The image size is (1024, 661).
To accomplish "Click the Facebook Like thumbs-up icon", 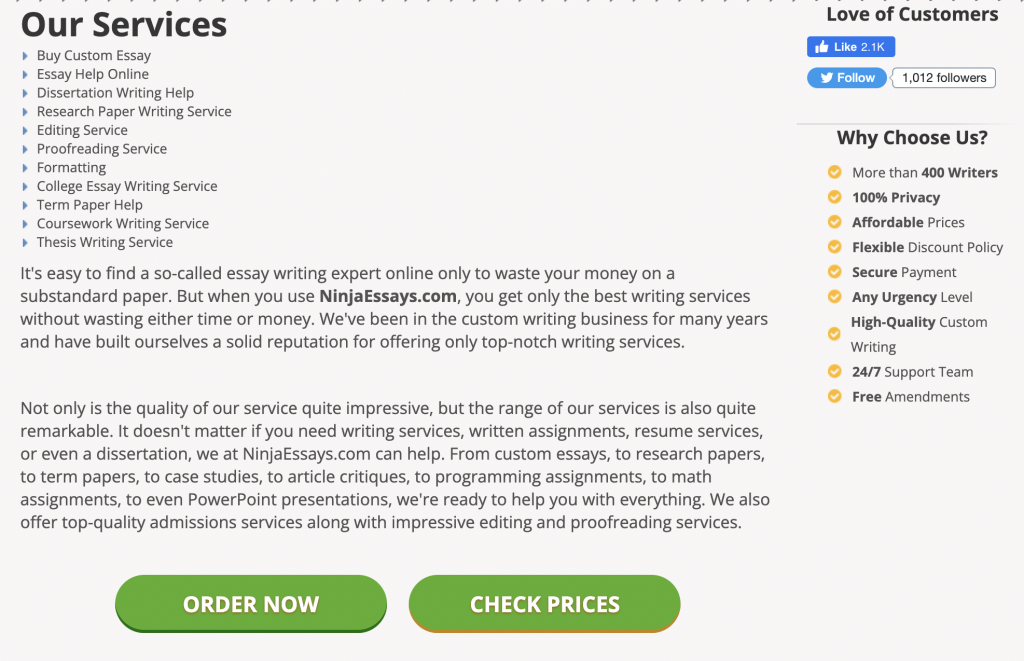I will [x=820, y=46].
